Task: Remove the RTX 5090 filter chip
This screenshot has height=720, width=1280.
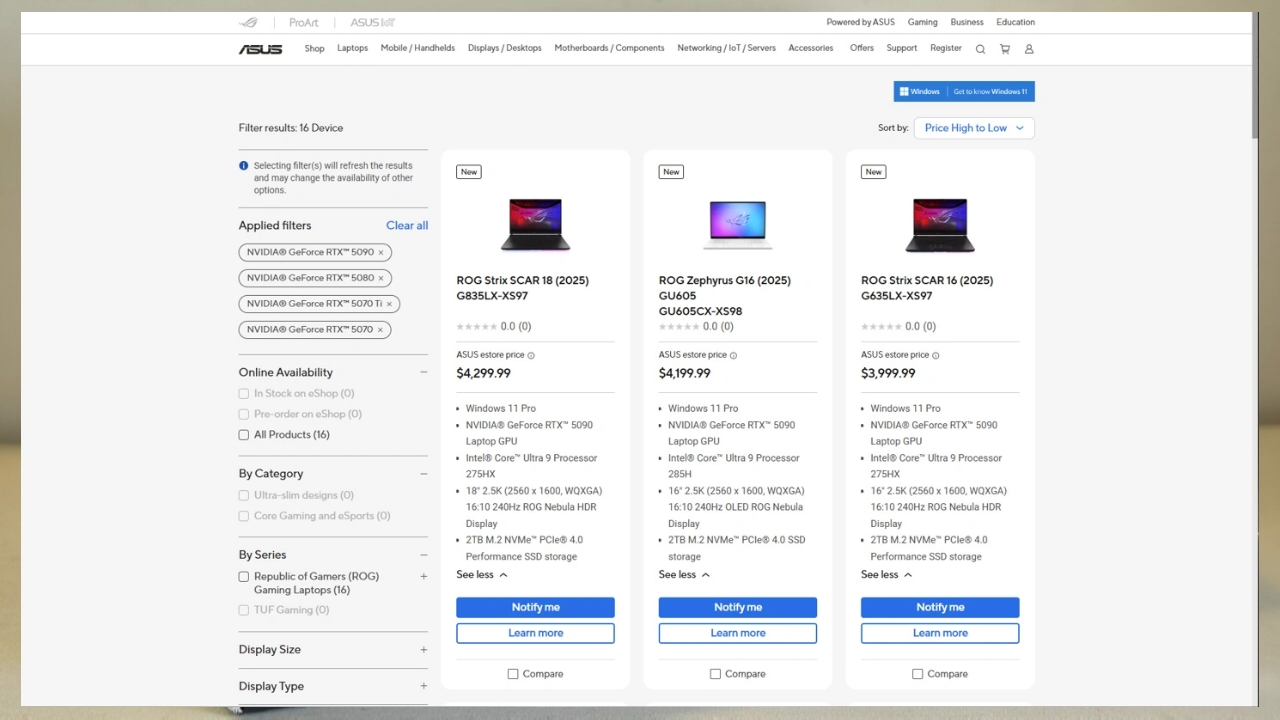Action: point(381,253)
